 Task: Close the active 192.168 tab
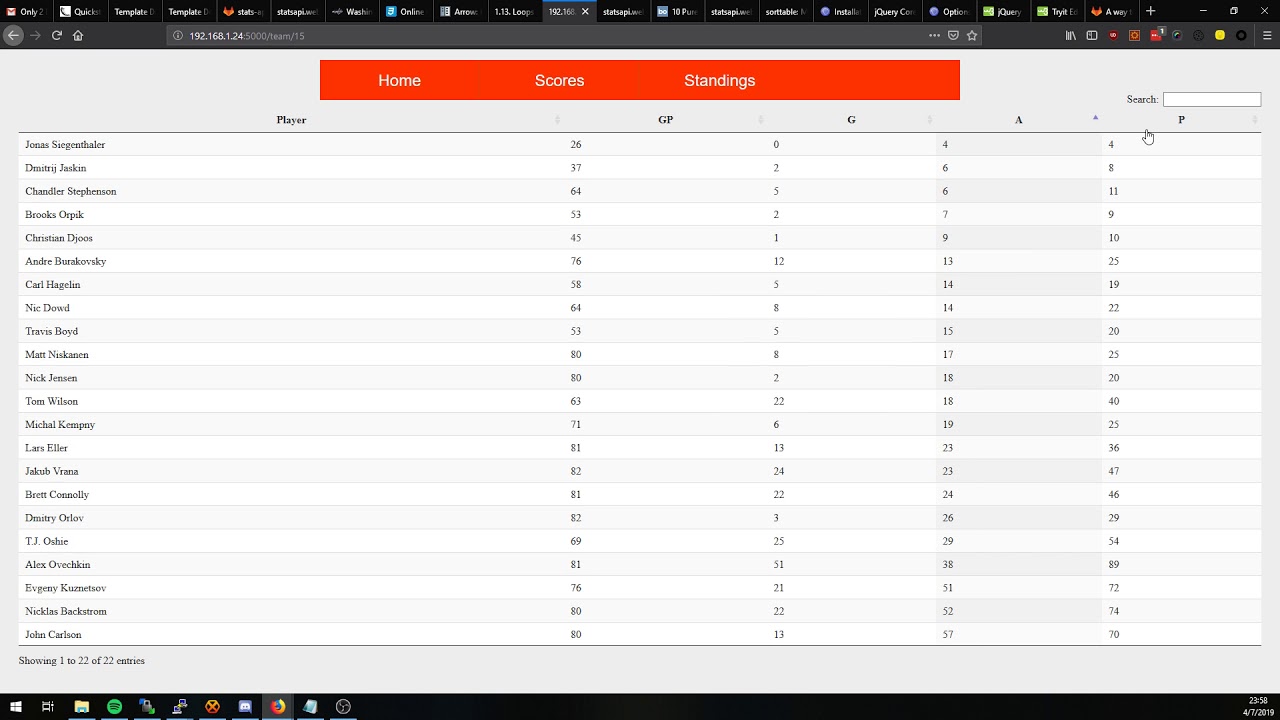click(585, 11)
